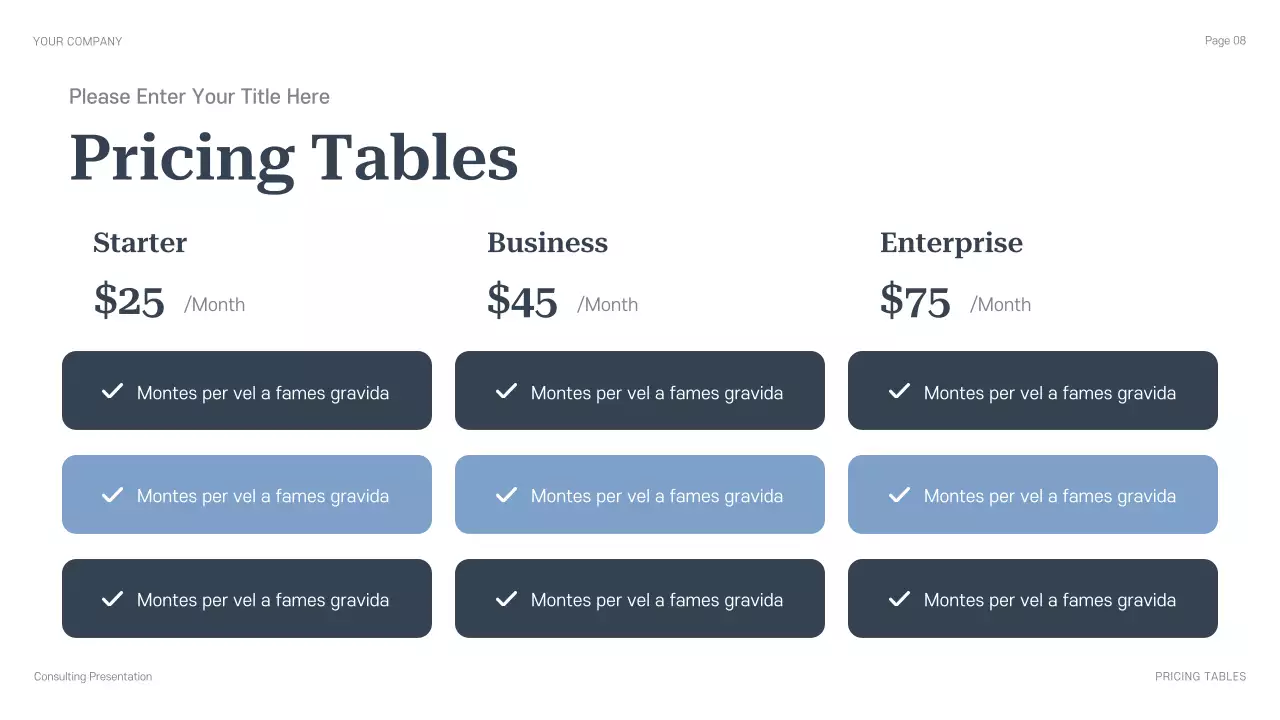The image size is (1280, 720).
Task: Click the checkmark in Starter's top dark feature box
Action: click(113, 391)
